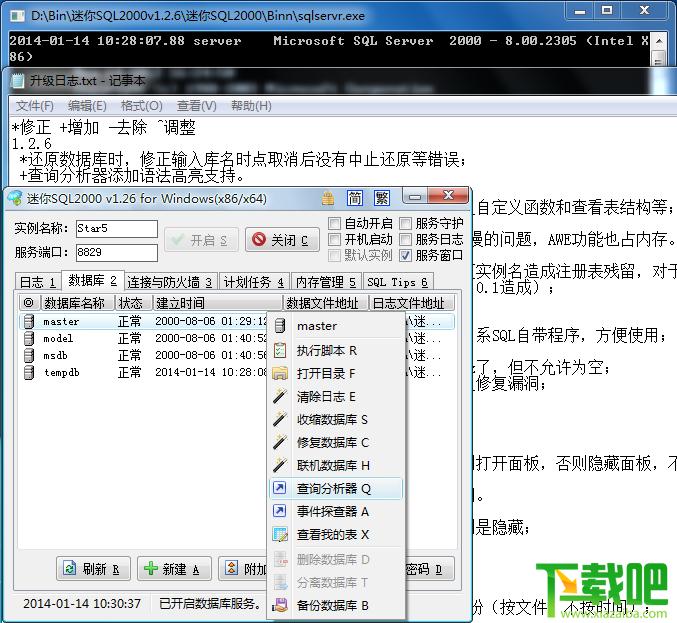Click the msdb database icon
This screenshot has height=623, width=677.
pos(29,355)
